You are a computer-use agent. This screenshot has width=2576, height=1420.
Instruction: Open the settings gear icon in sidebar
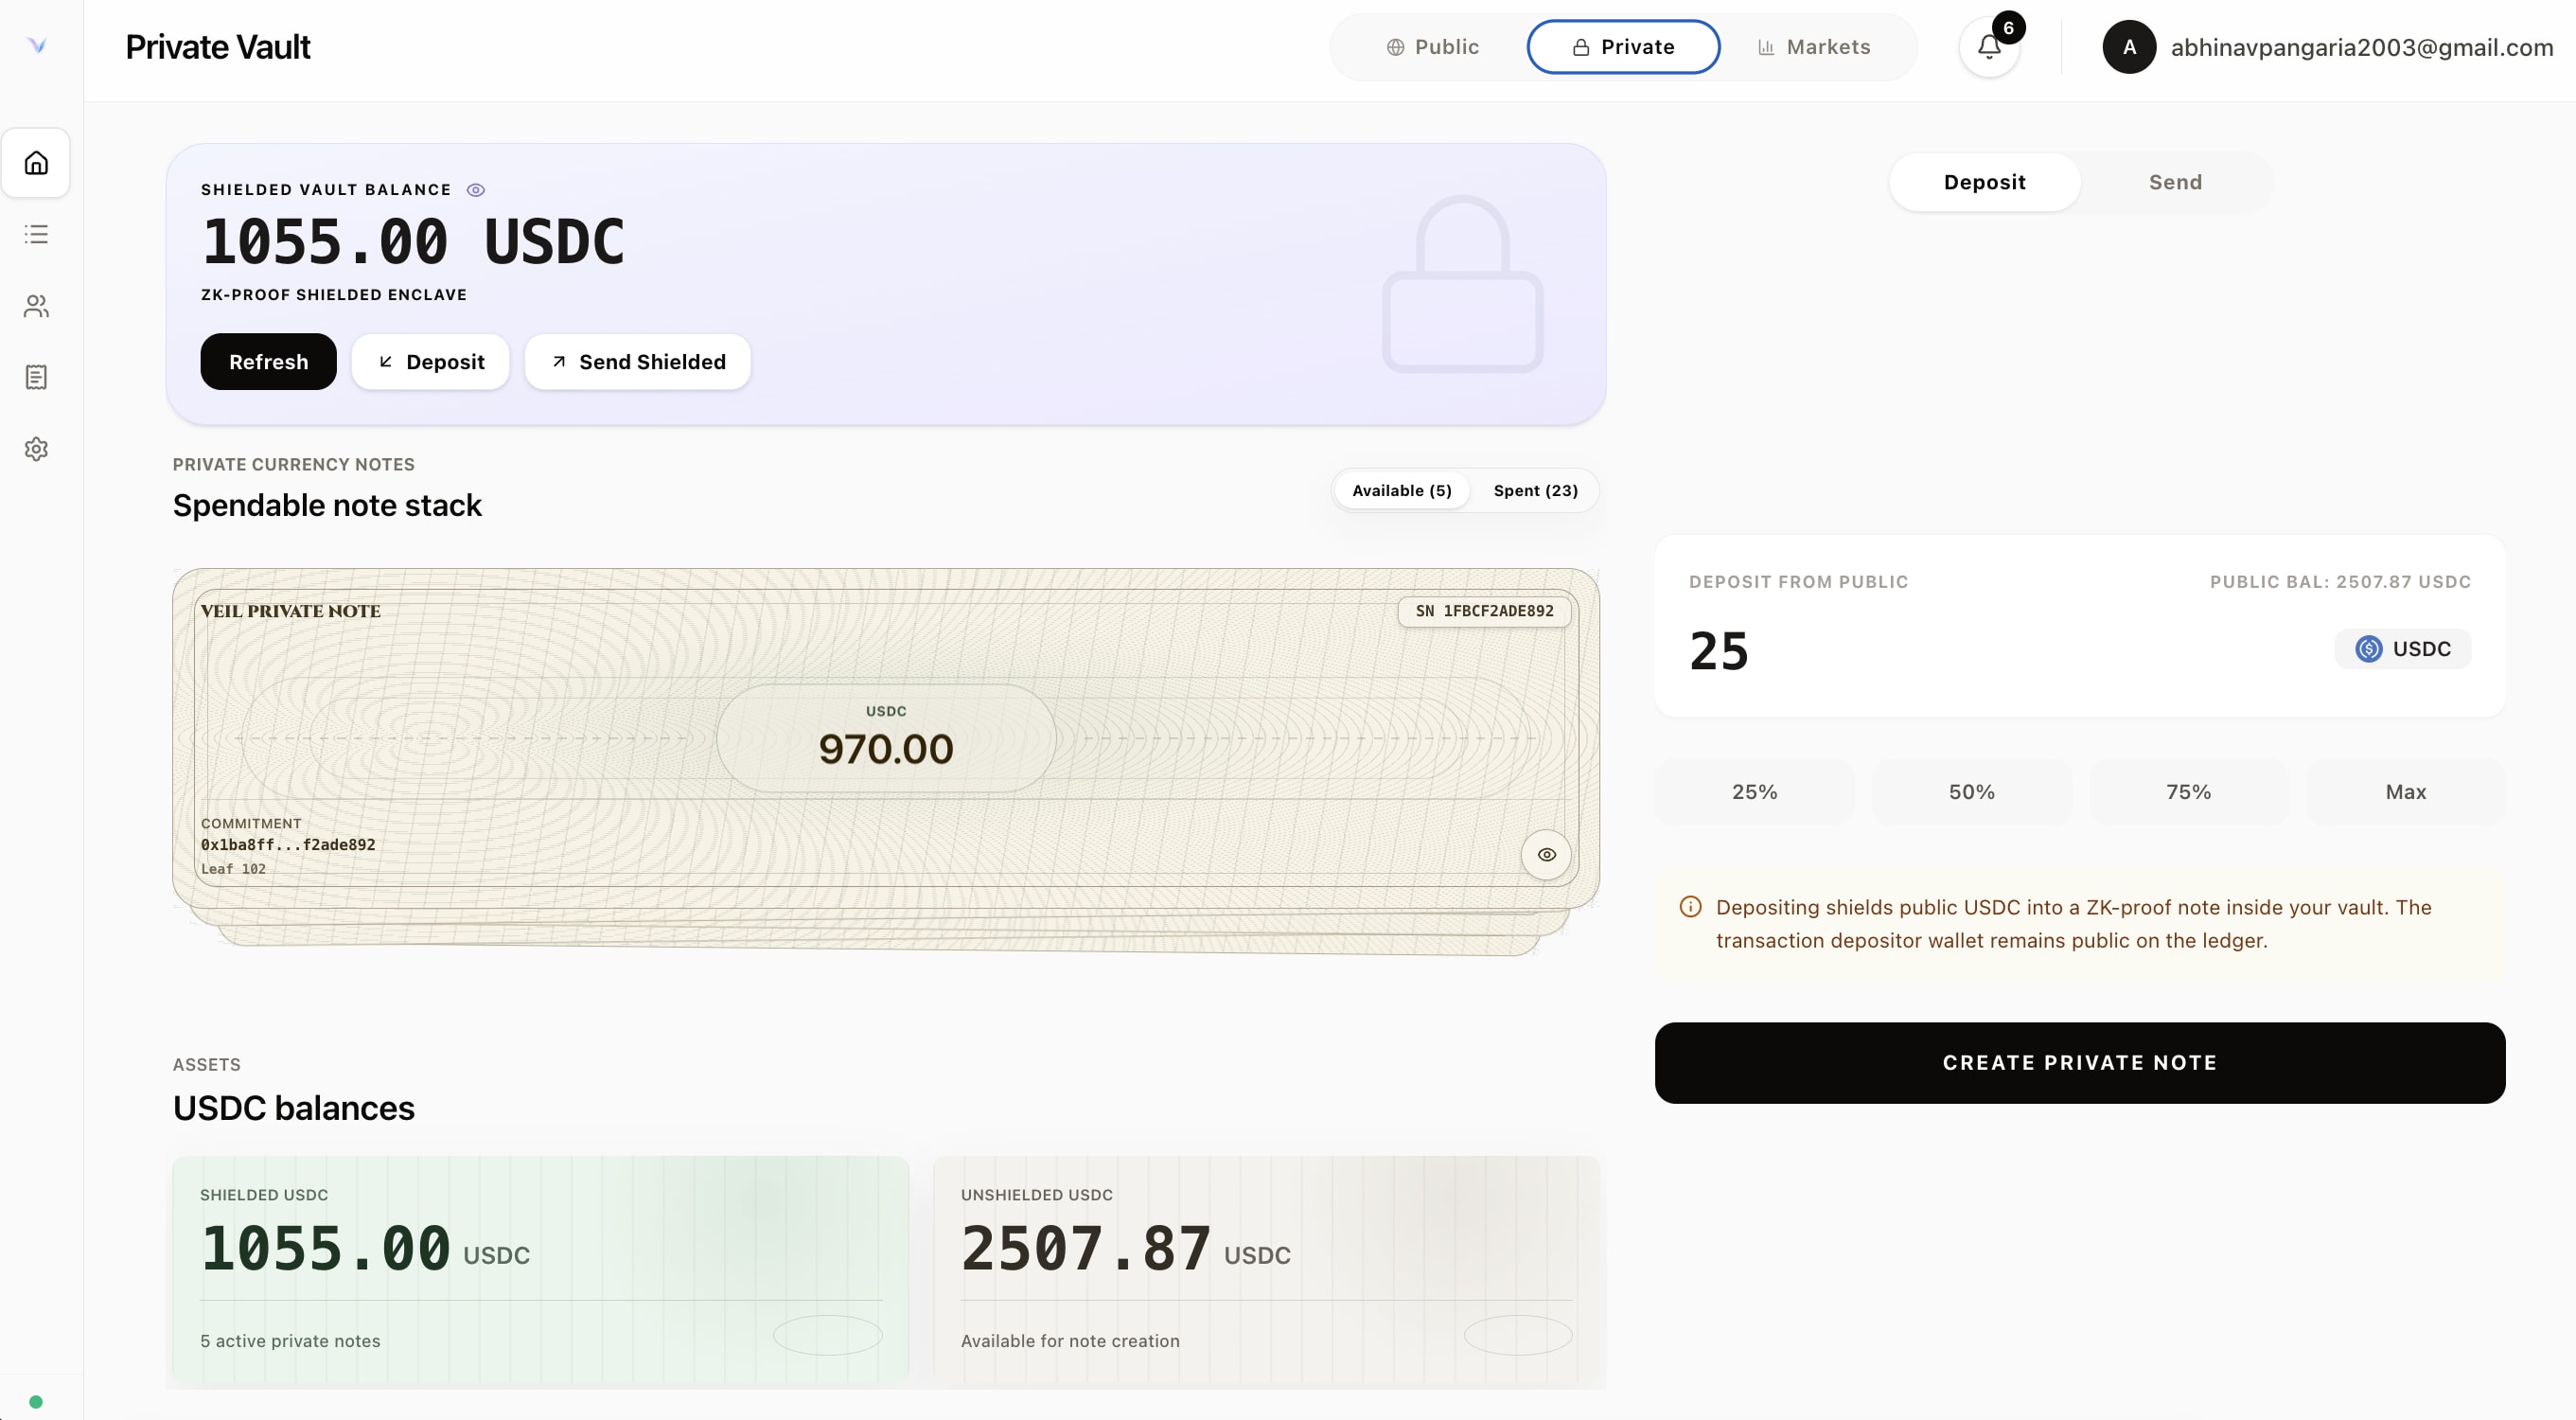(36, 449)
